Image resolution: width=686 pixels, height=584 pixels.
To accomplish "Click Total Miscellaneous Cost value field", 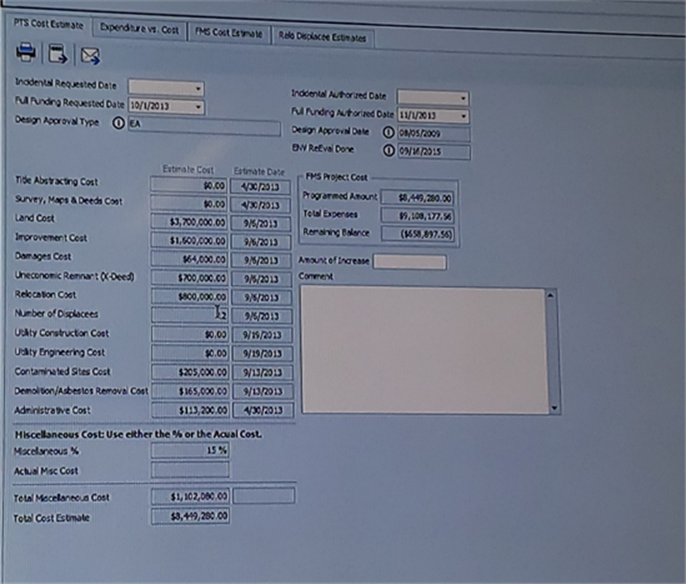I will [190, 497].
